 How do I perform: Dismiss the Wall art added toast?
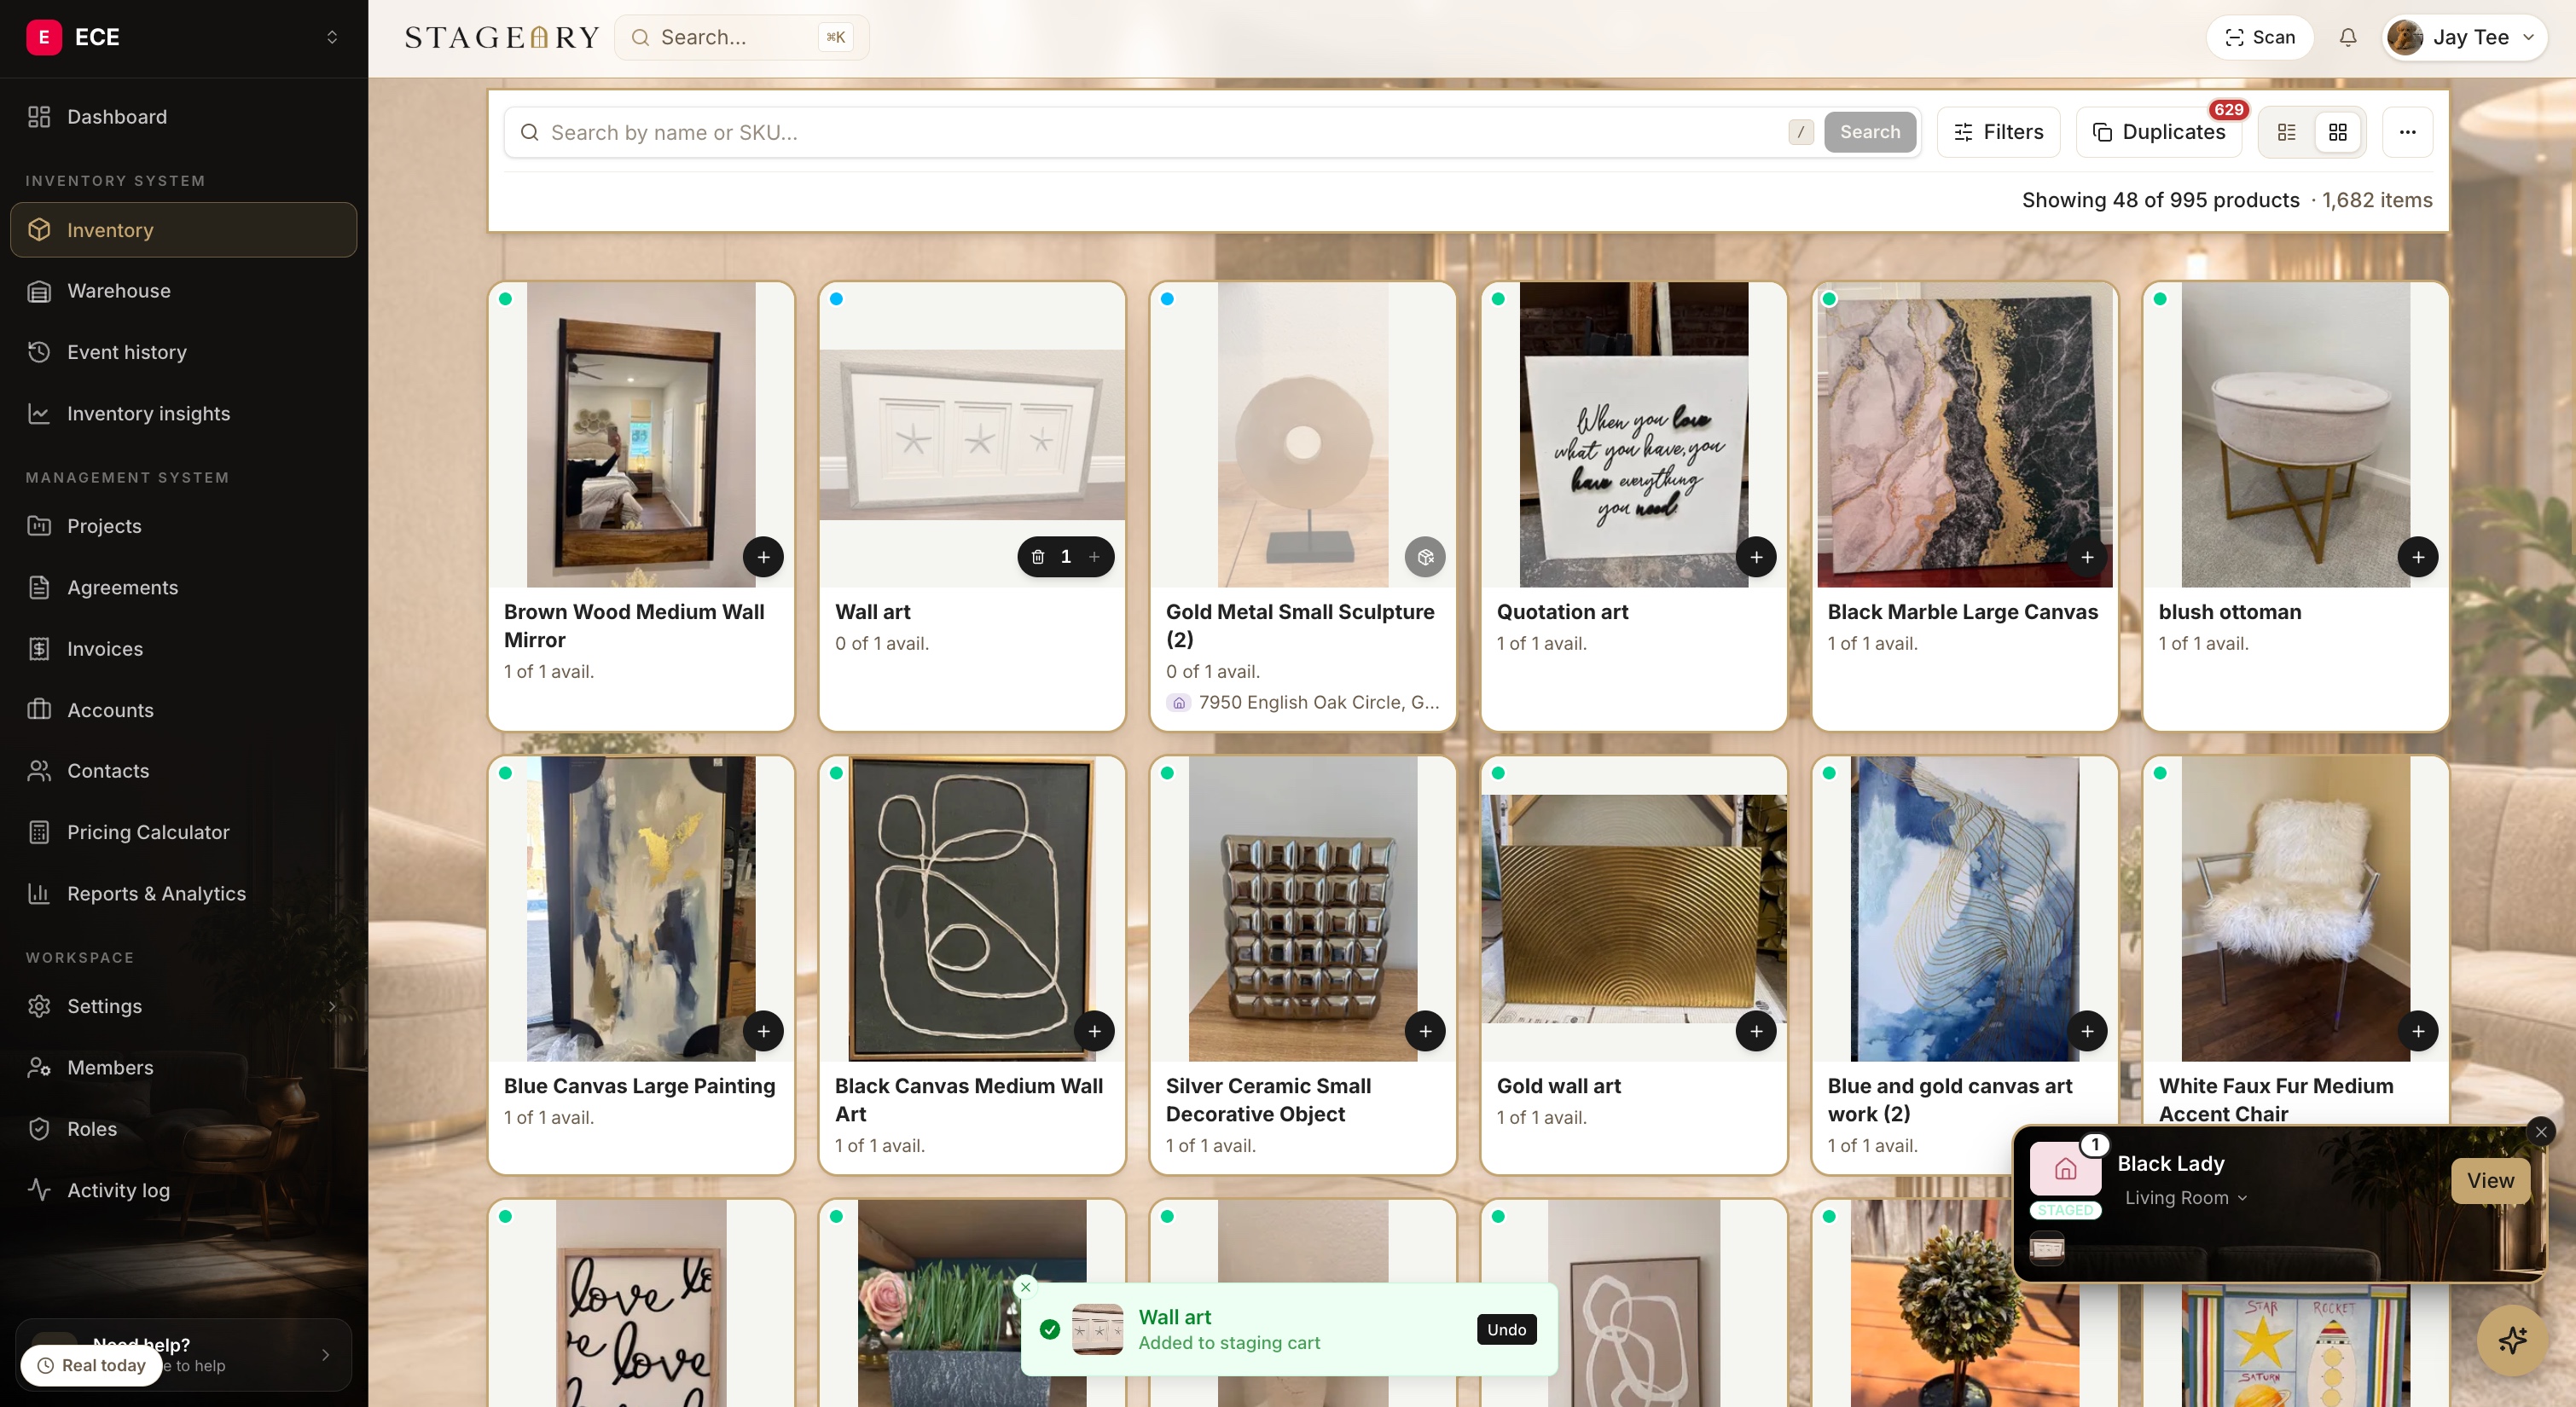click(1025, 1287)
